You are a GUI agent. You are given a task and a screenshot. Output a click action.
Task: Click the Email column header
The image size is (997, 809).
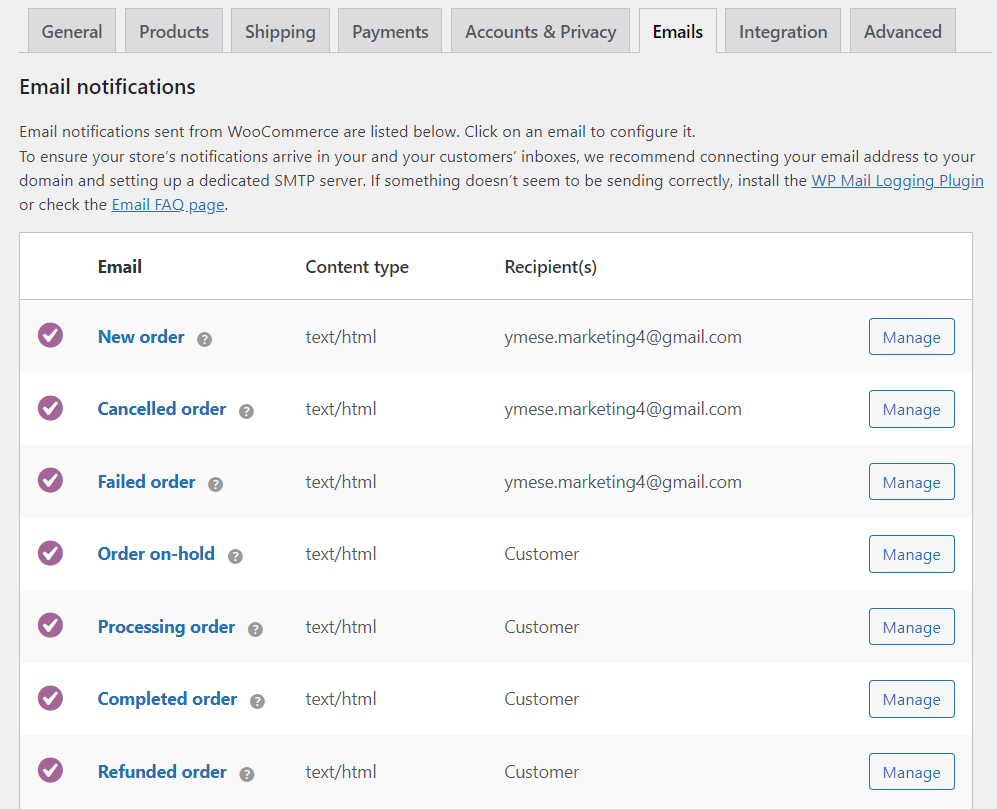click(x=120, y=266)
